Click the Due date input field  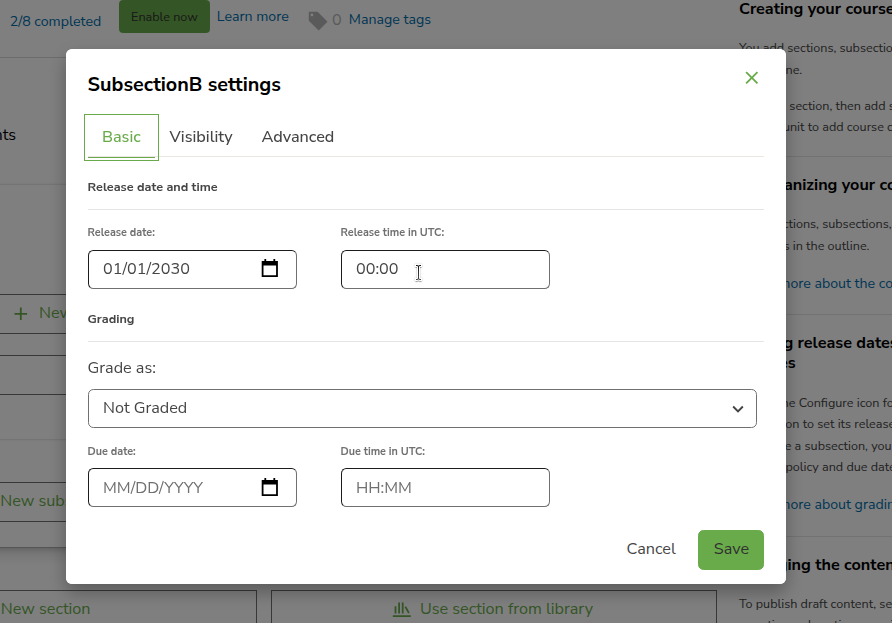point(192,488)
